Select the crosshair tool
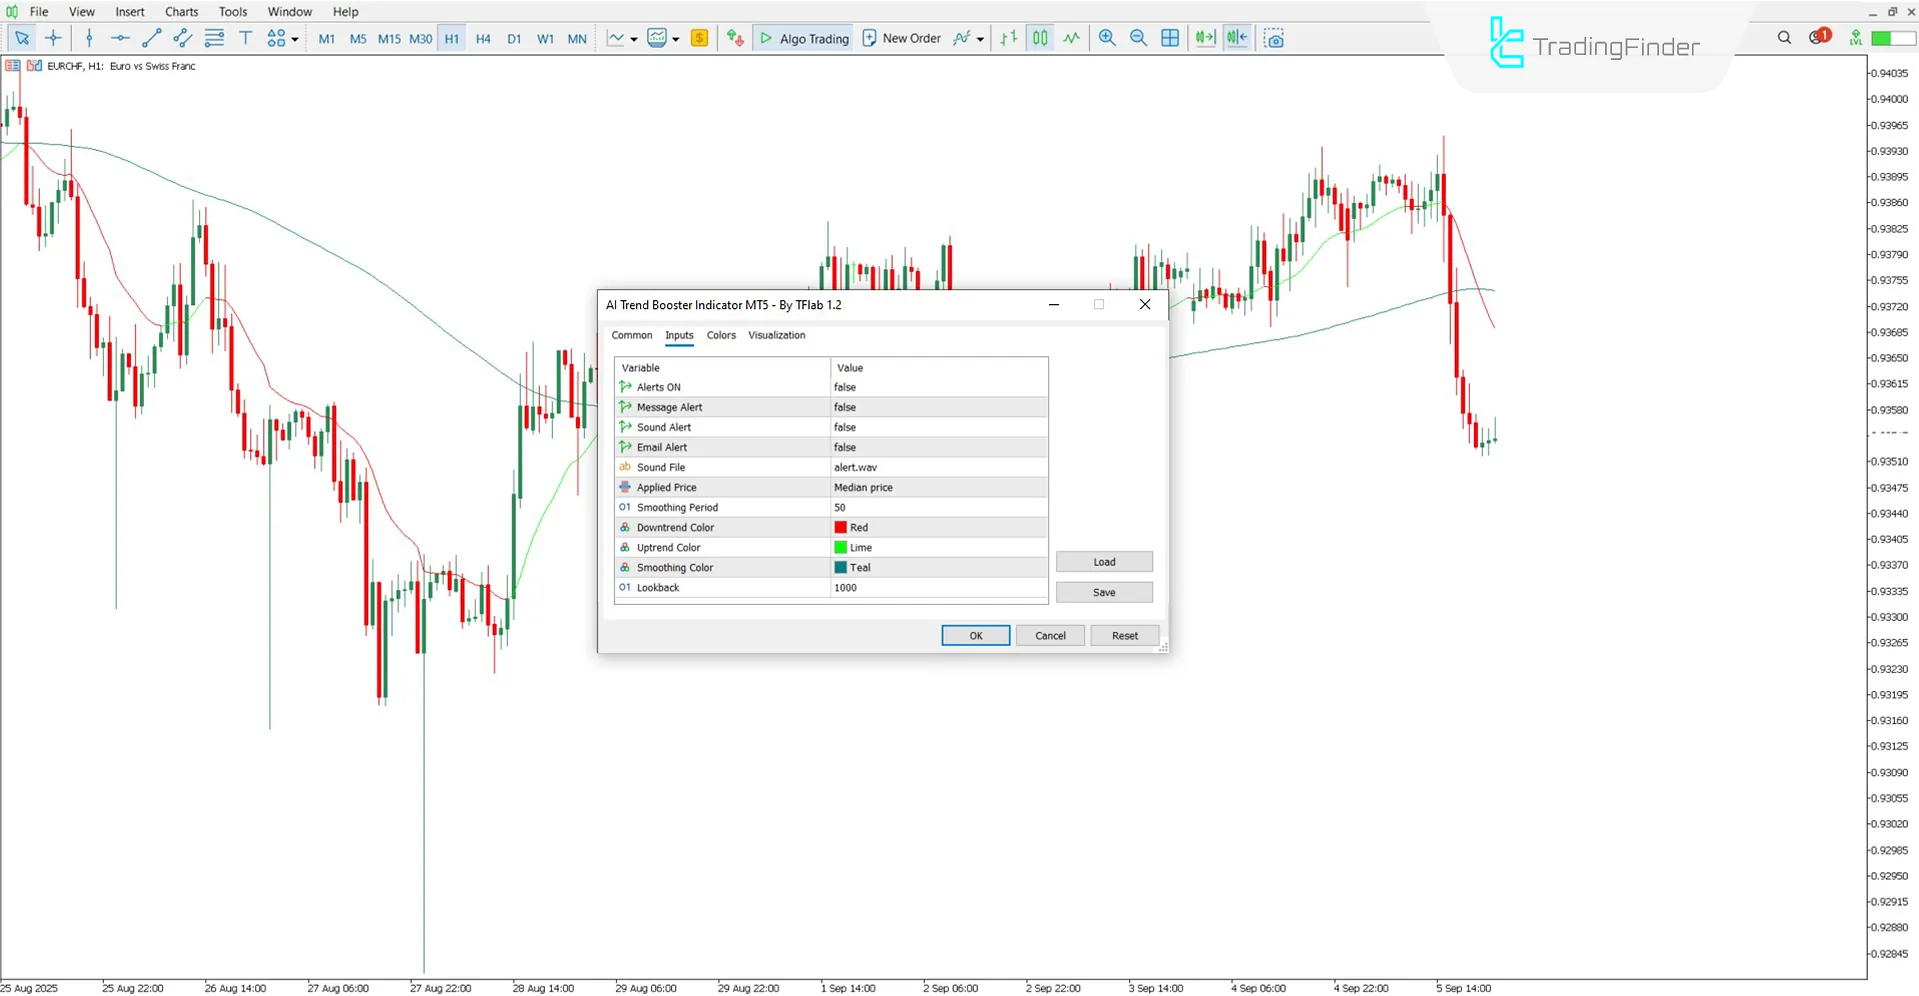This screenshot has width=1919, height=996. point(54,38)
